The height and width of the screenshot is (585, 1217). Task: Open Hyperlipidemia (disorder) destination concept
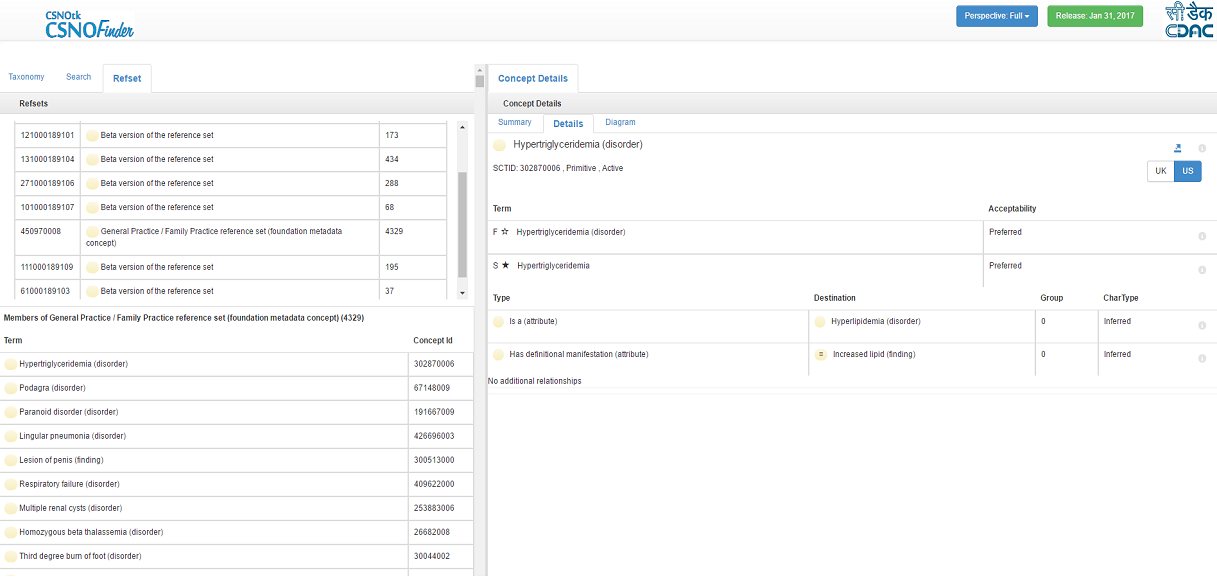(876, 321)
